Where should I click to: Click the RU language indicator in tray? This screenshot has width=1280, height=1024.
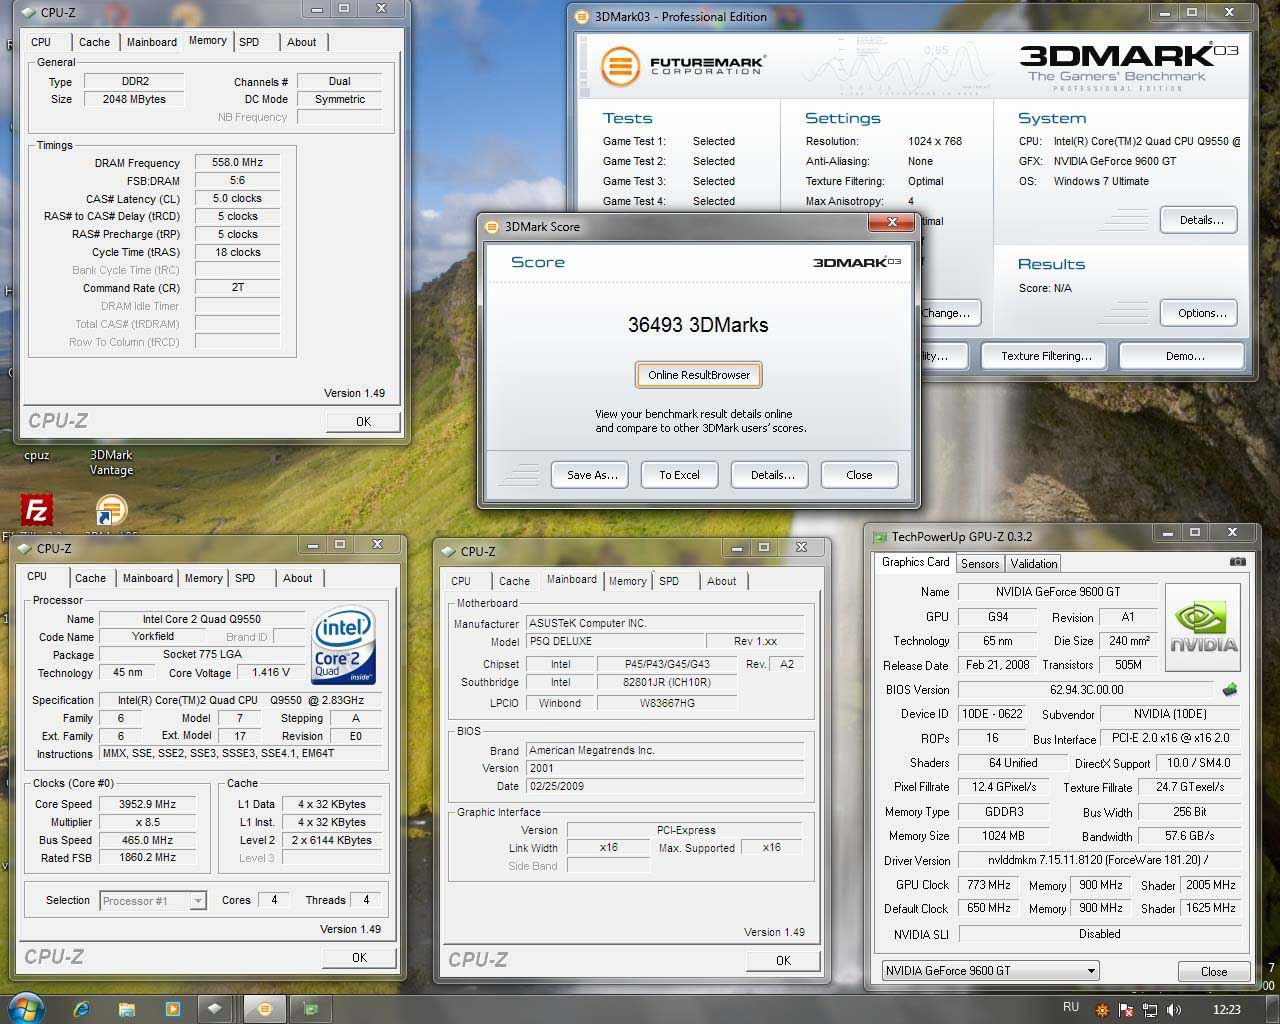tap(1071, 1007)
